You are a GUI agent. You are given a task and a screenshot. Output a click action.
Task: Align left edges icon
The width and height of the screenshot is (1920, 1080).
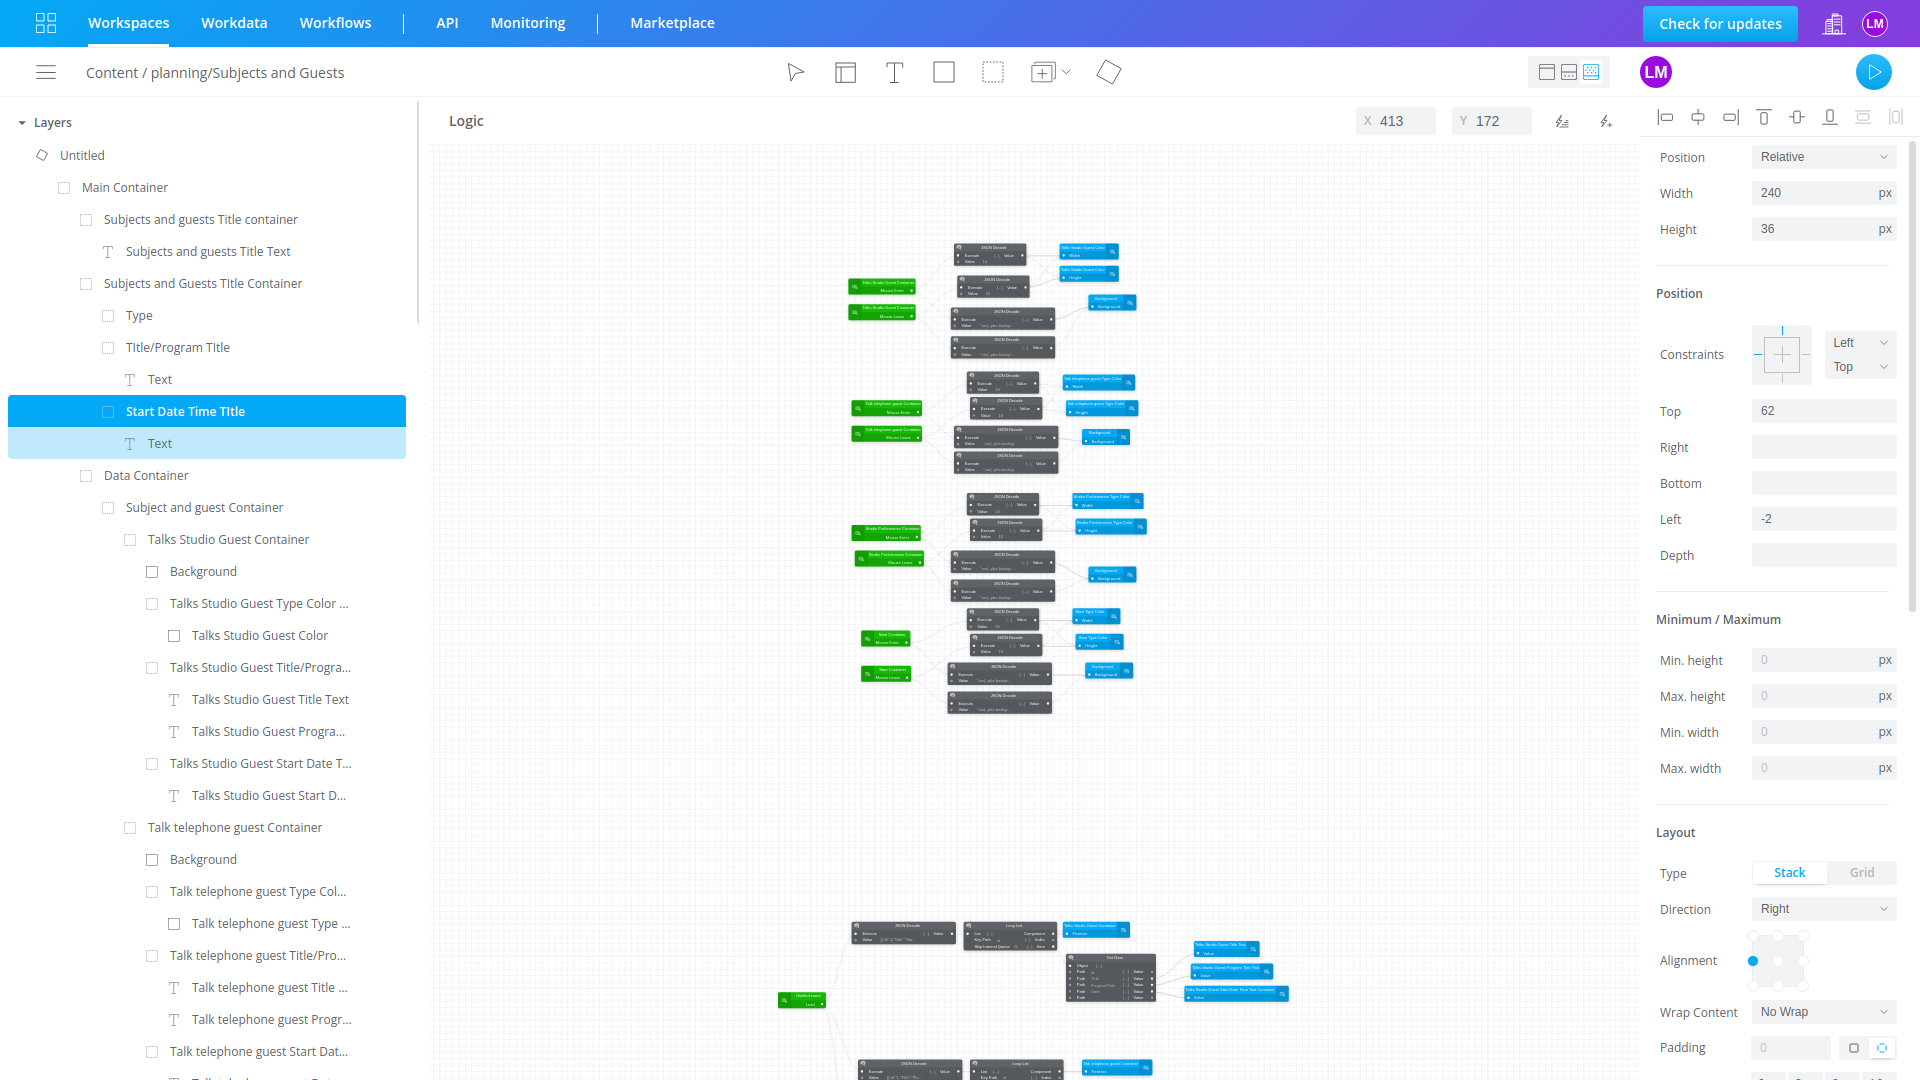[x=1665, y=117]
